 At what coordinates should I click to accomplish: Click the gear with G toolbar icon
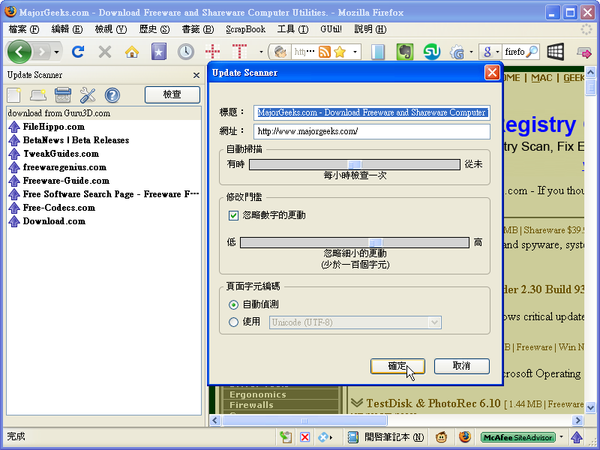pyautogui.click(x=457, y=52)
